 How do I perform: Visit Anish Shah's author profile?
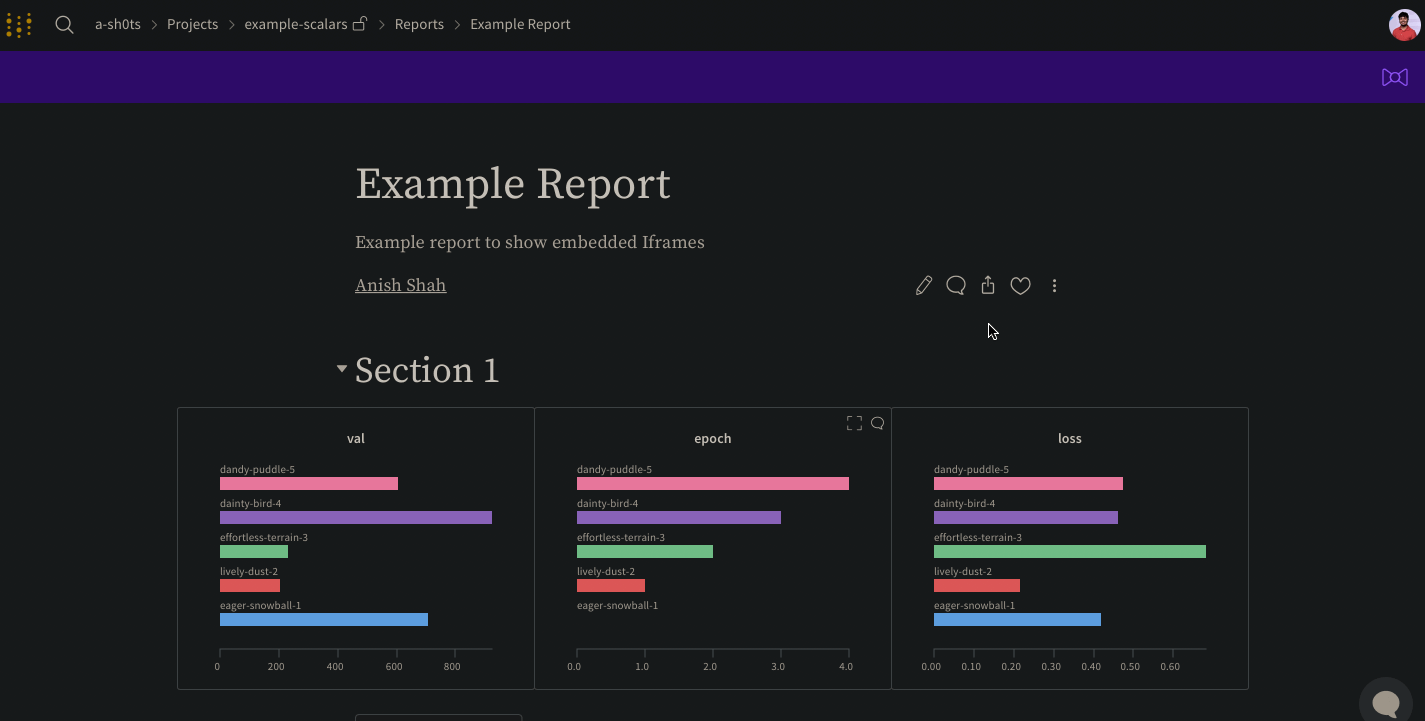[x=400, y=285]
